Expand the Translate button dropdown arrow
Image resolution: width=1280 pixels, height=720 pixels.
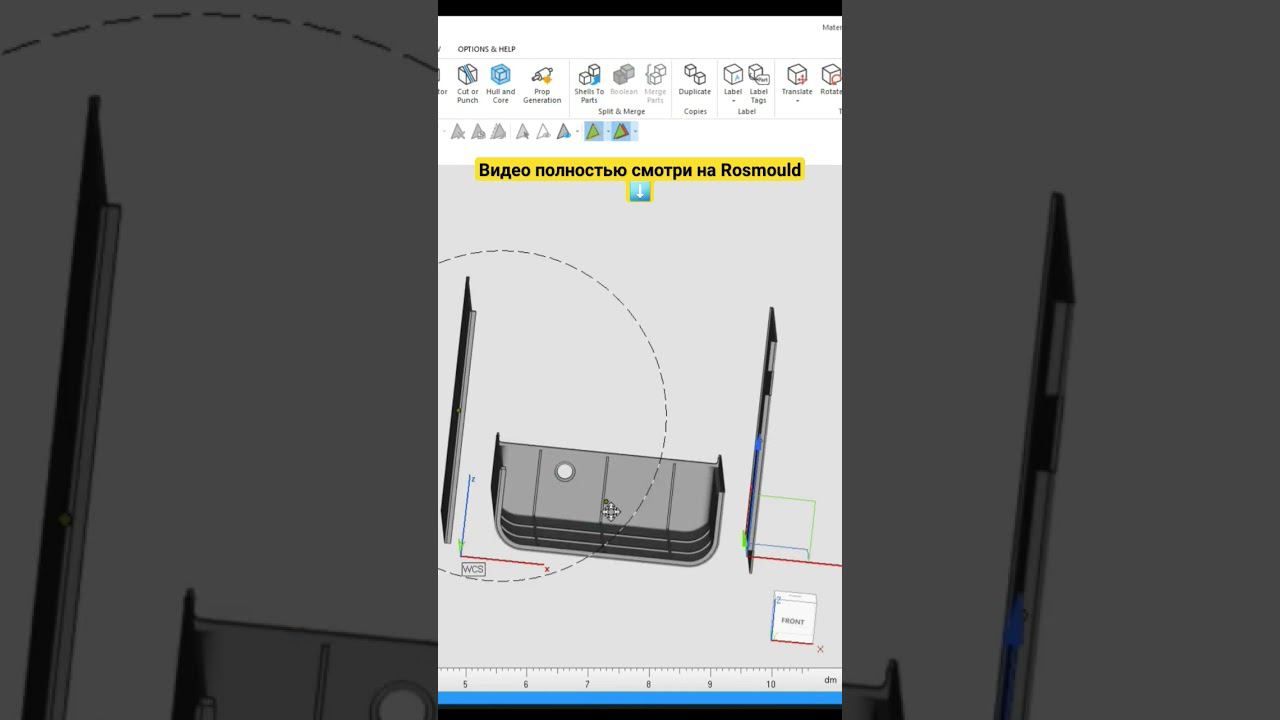pyautogui.click(x=797, y=101)
